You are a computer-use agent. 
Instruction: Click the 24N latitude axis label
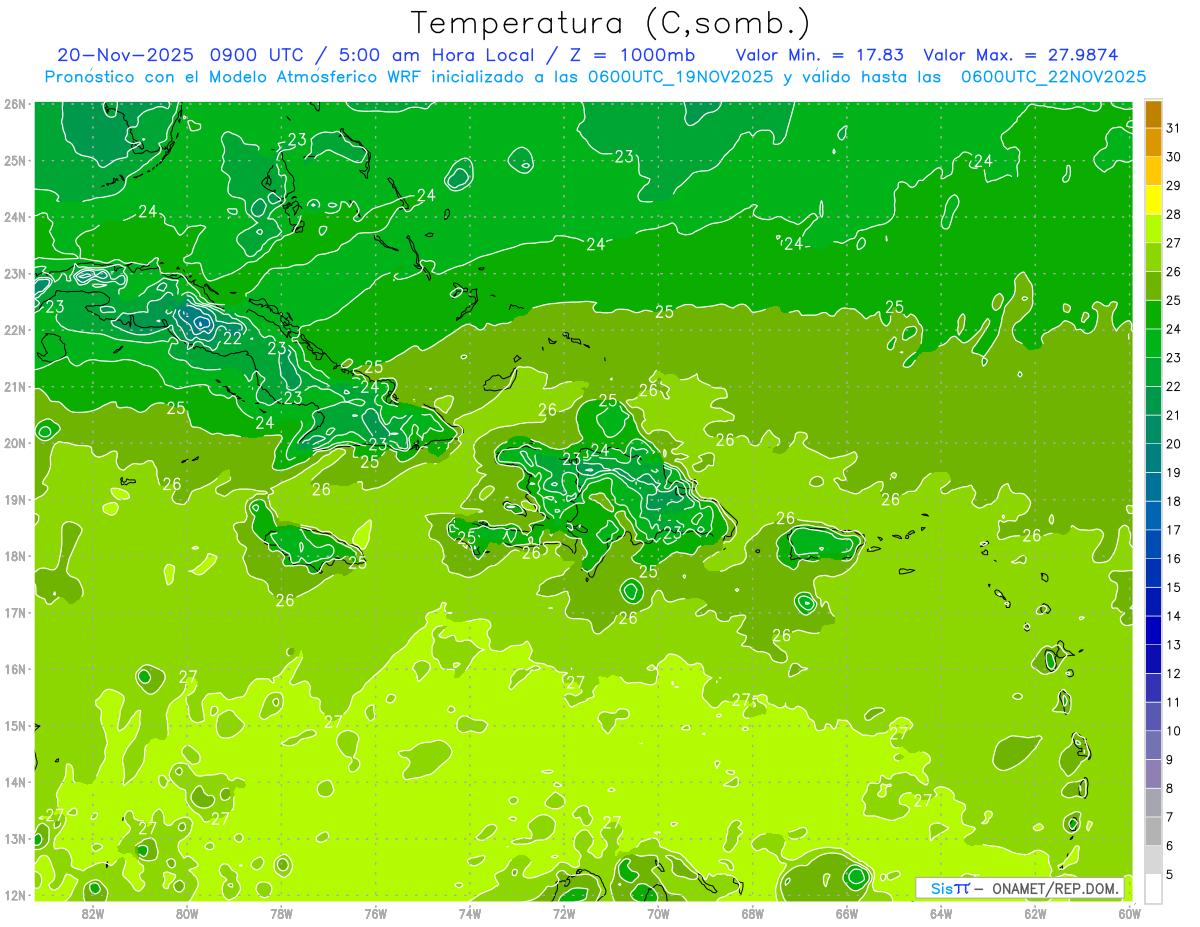click(16, 217)
